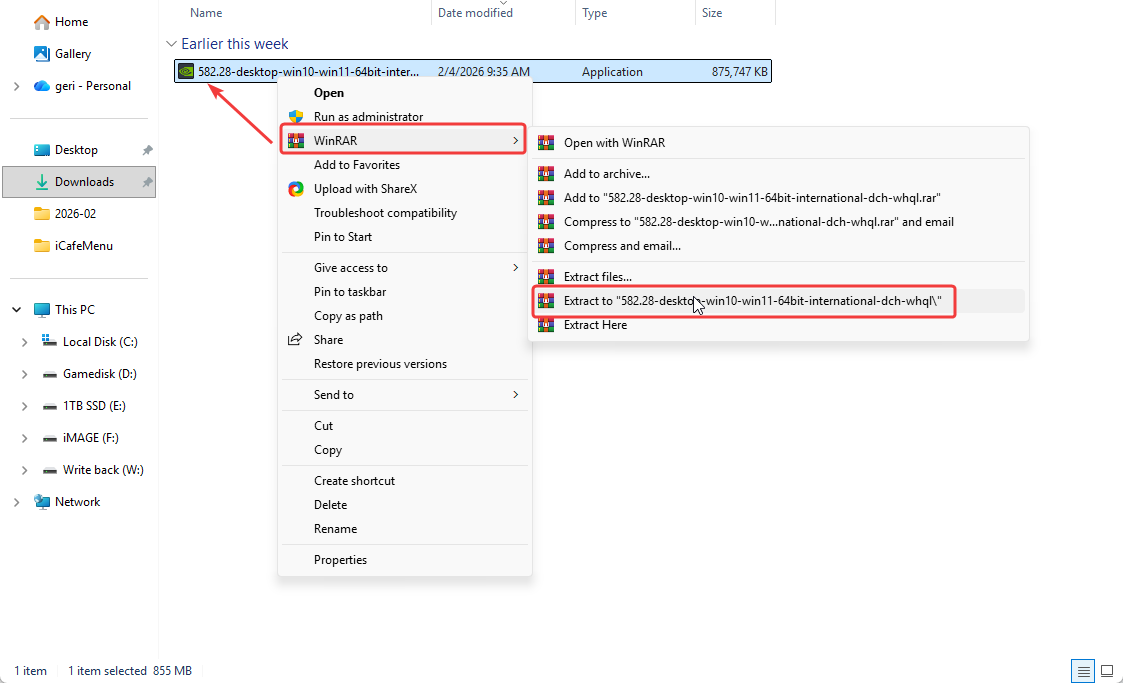
Task: Click the Gallery icon in sidebar
Action: 42,54
